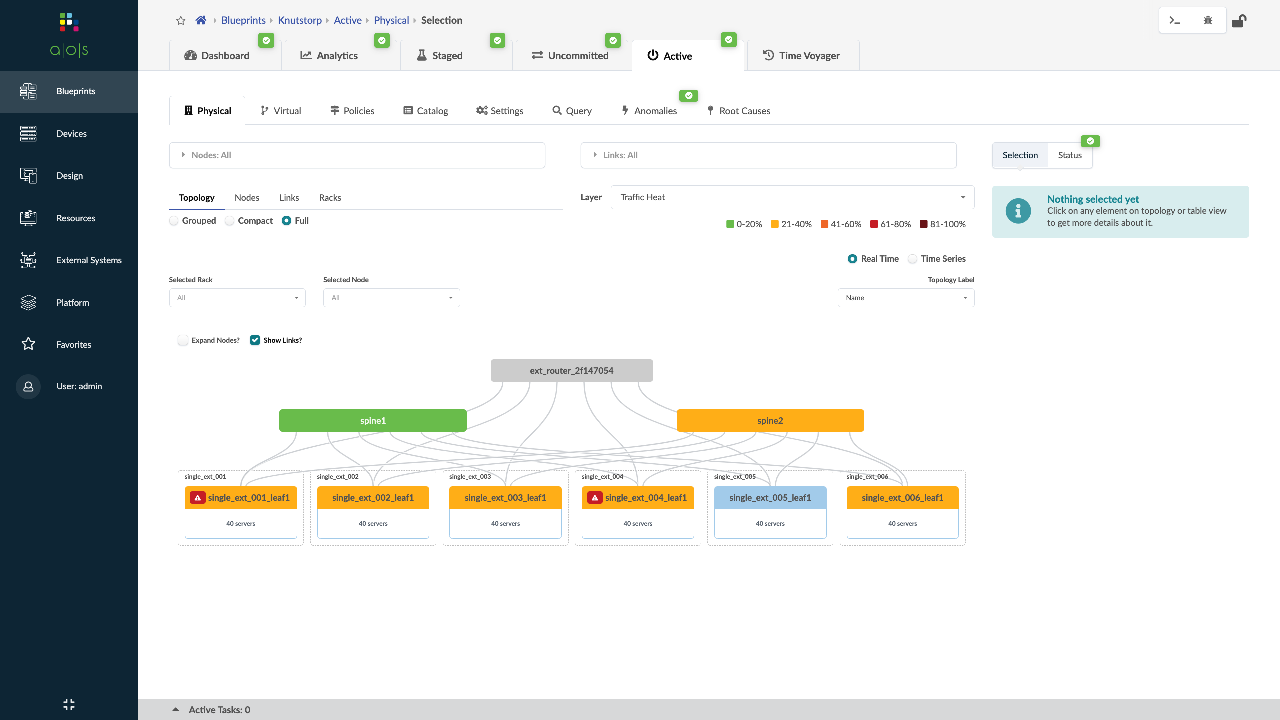
Task: Switch to Time Series mode
Action: [913, 259]
